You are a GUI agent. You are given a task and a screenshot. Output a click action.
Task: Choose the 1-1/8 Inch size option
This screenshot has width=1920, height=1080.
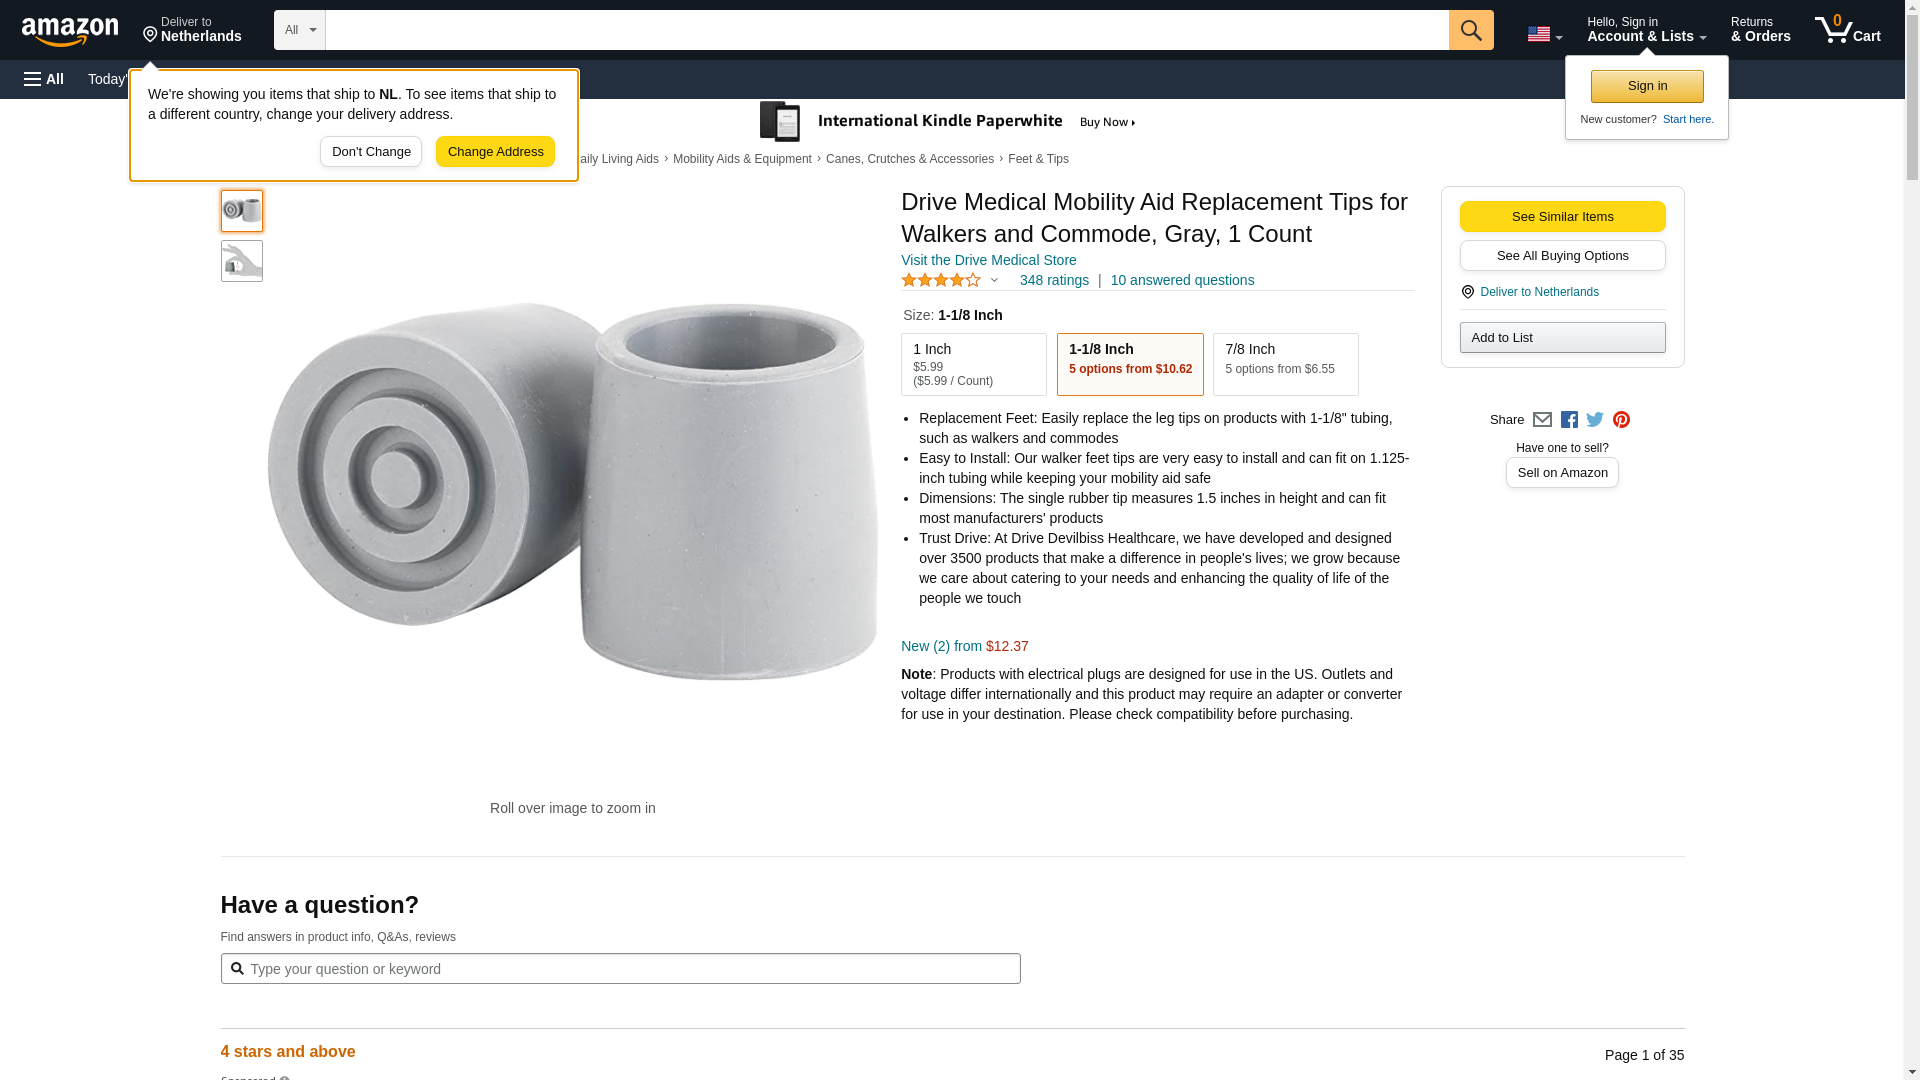pyautogui.click(x=1130, y=364)
